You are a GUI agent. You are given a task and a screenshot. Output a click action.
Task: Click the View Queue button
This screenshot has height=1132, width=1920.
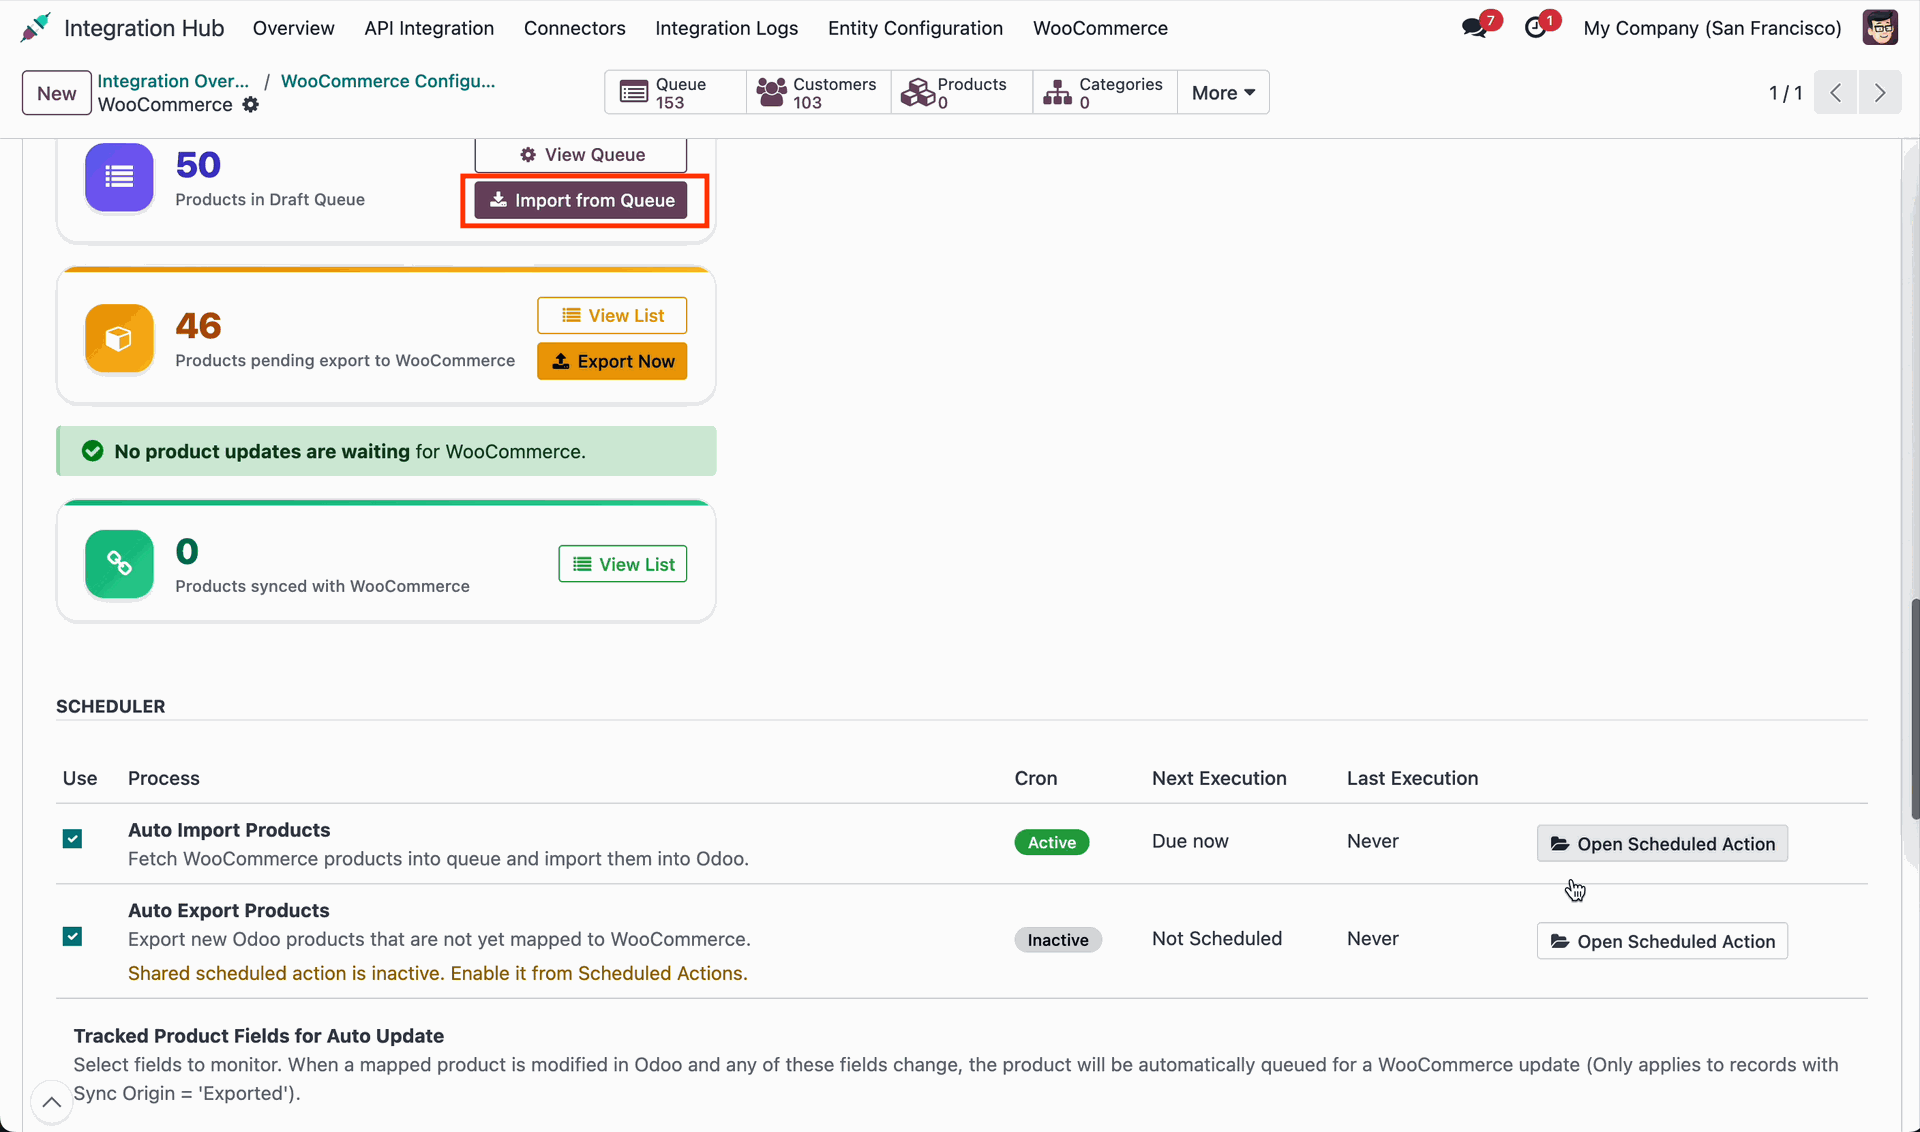[581, 155]
